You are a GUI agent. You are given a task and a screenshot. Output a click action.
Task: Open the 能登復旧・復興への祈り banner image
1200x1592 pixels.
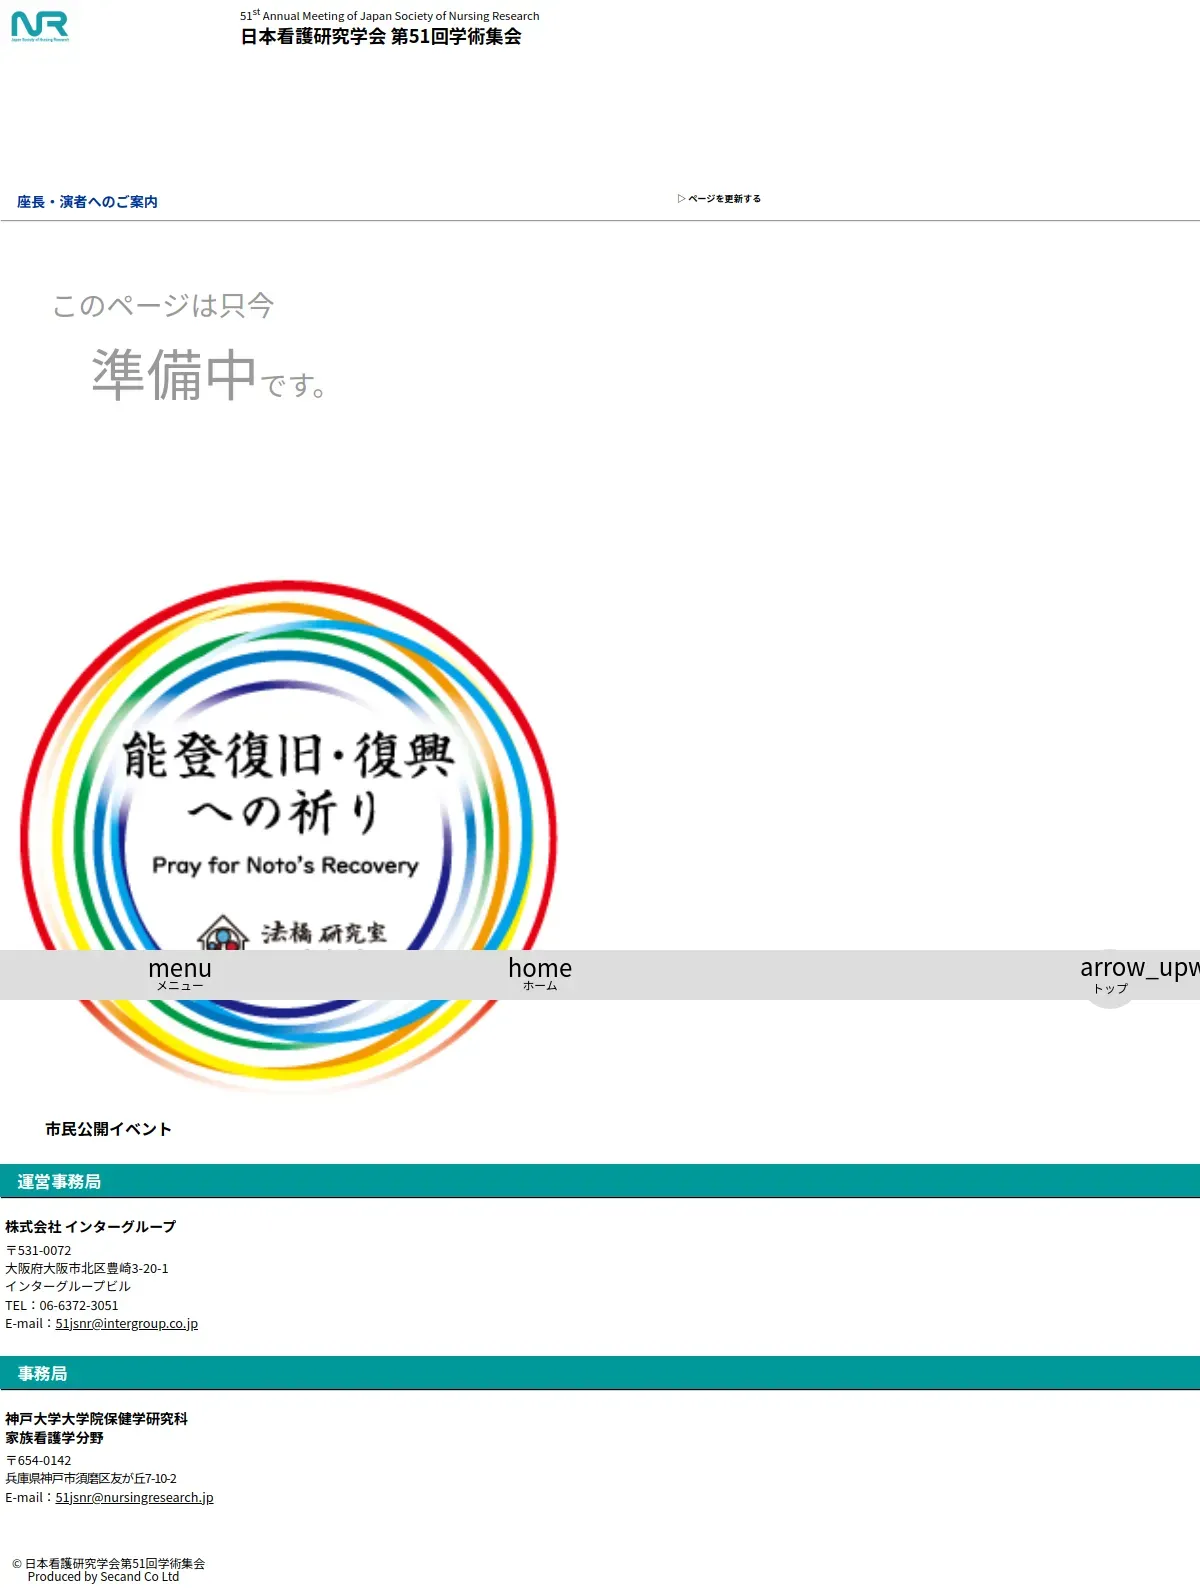point(288,836)
